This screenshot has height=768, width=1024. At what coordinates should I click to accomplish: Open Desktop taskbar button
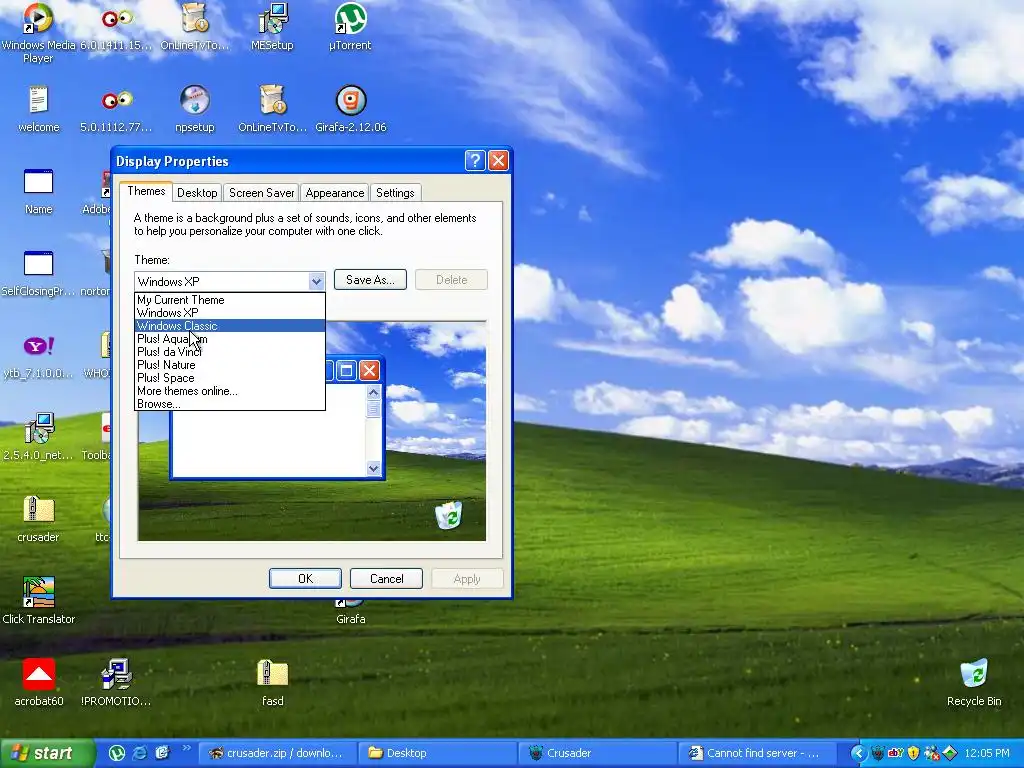pos(438,753)
